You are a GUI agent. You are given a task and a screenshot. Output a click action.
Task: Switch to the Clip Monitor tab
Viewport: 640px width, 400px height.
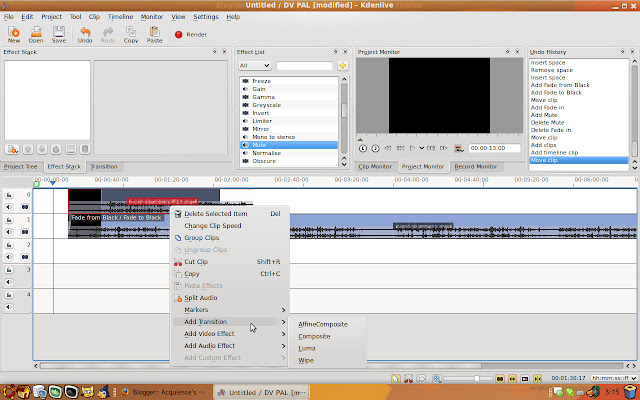(x=375, y=167)
